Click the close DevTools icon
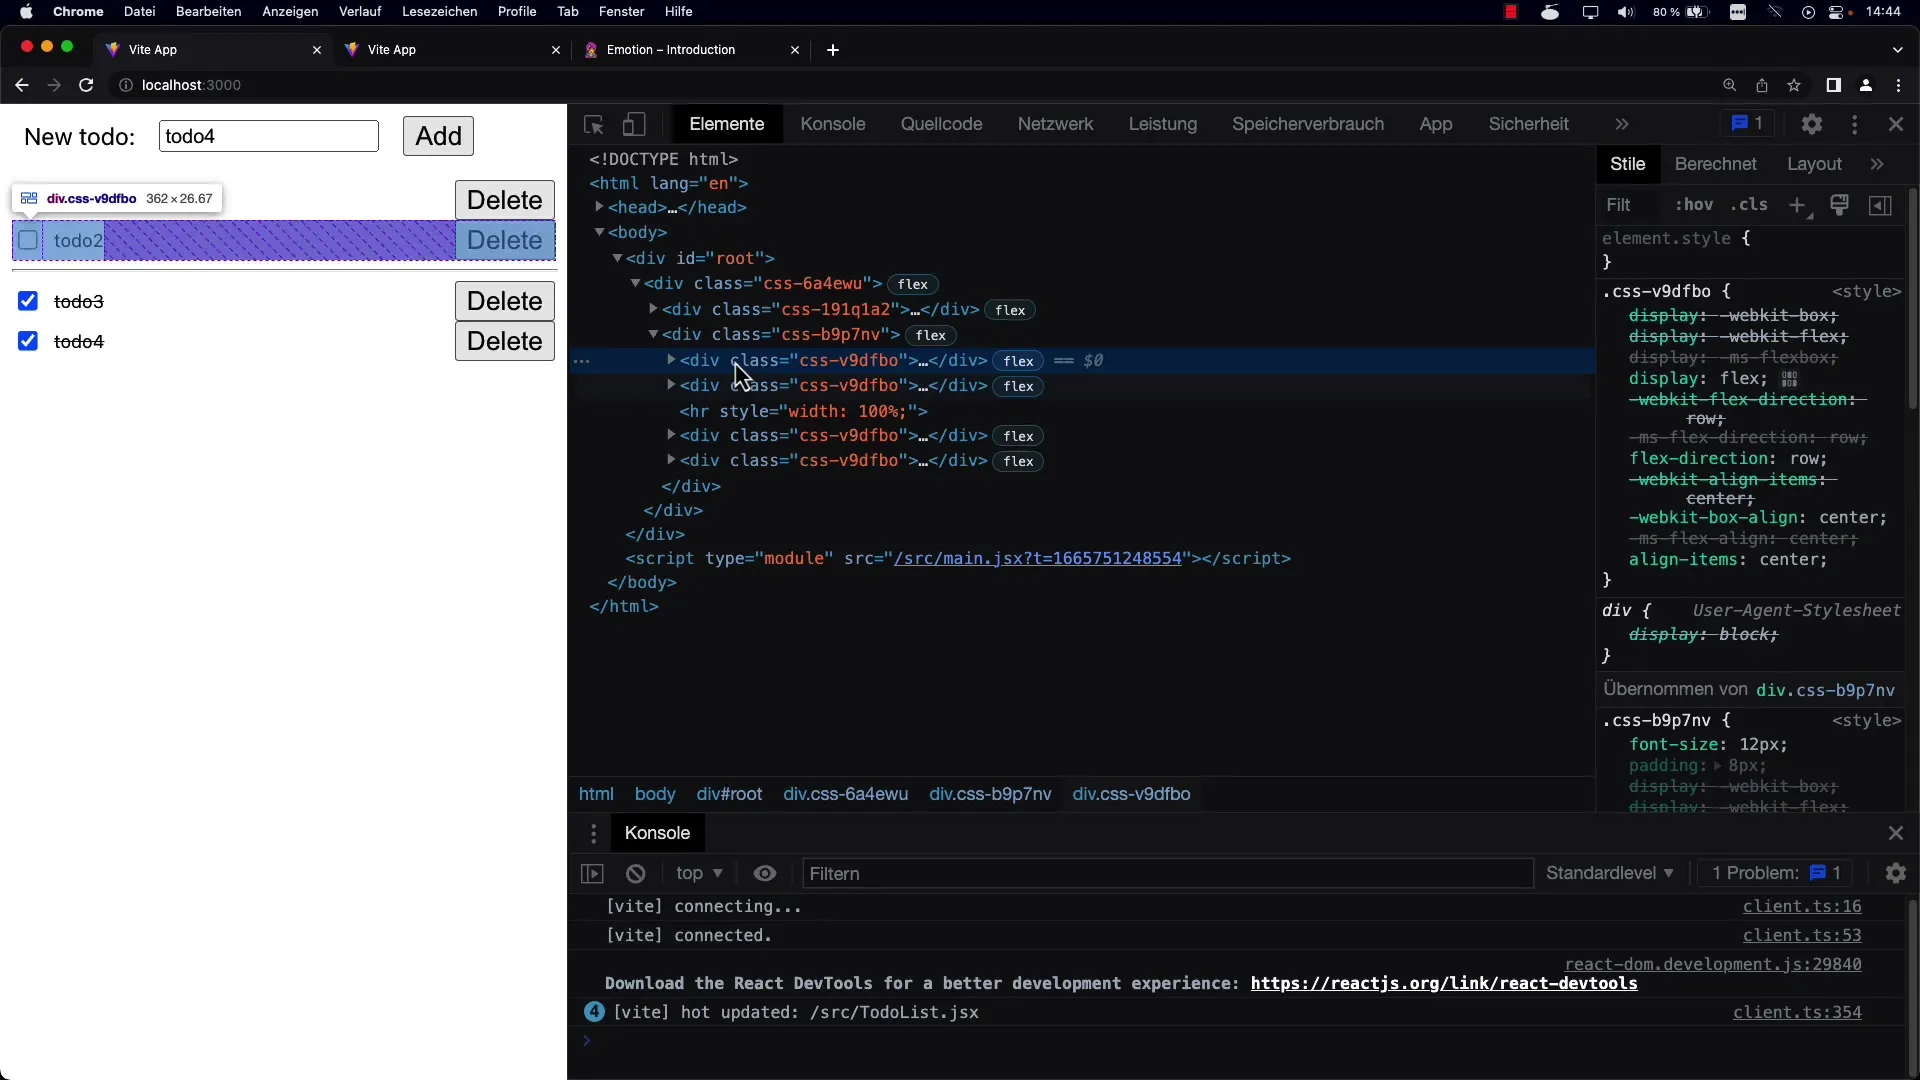The width and height of the screenshot is (1920, 1080). 1895,123
